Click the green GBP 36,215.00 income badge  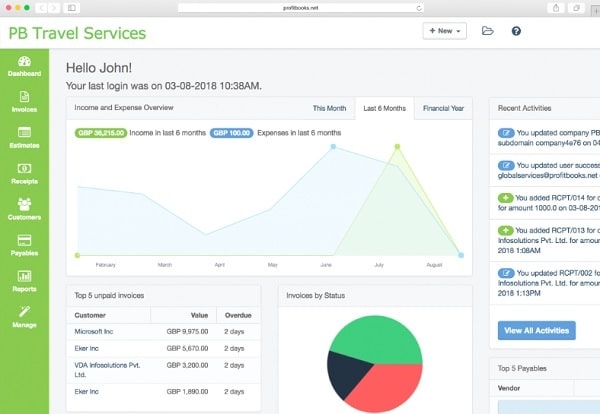pyautogui.click(x=101, y=133)
